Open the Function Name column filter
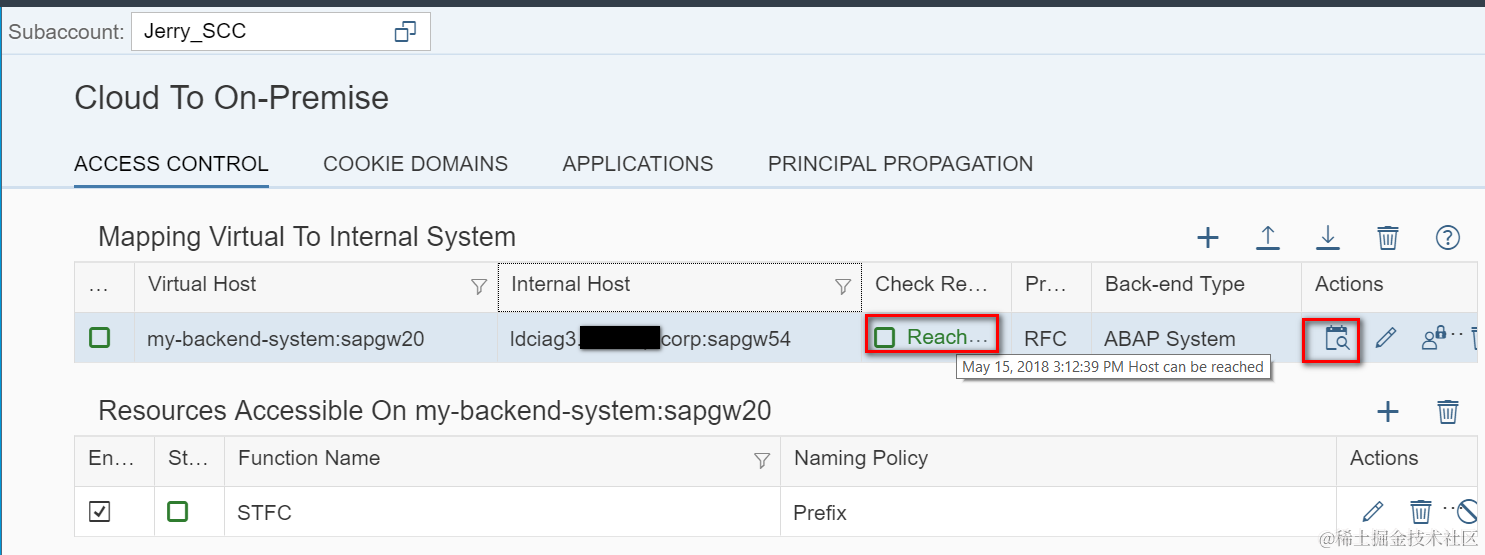 (762, 460)
